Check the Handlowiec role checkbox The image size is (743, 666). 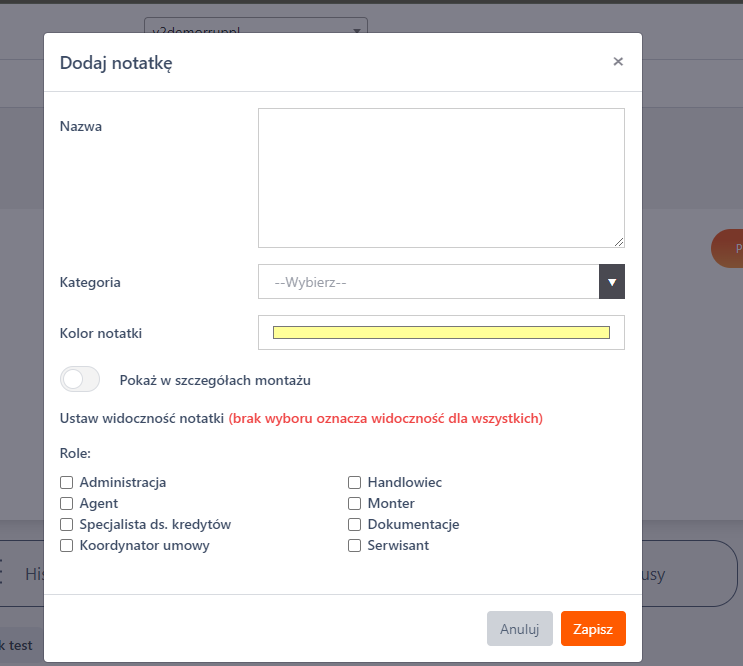pyautogui.click(x=354, y=482)
